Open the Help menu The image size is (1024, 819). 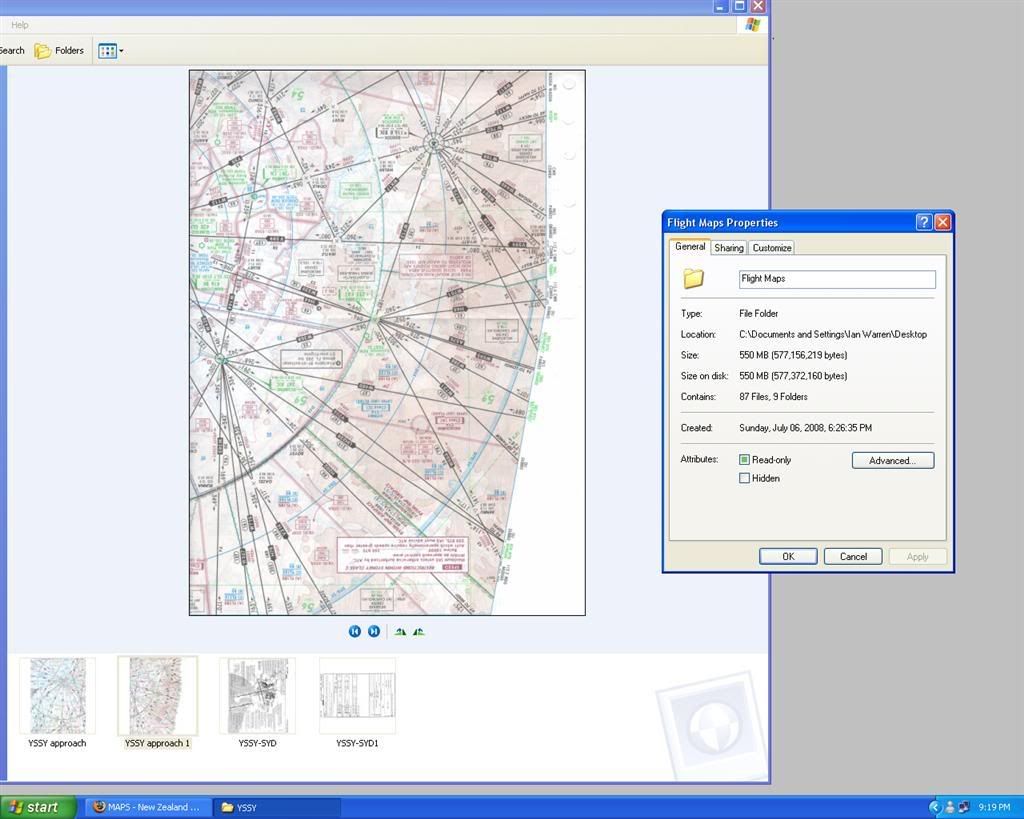(19, 25)
